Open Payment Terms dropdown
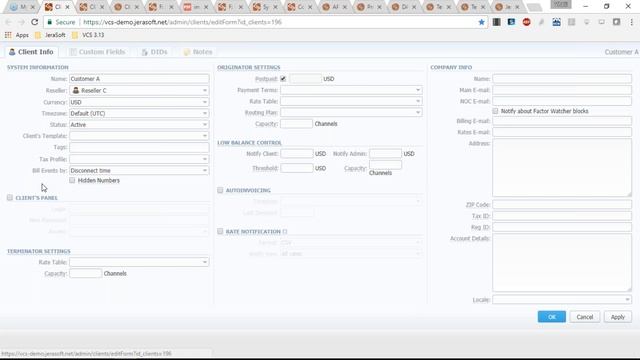640x360 pixels. [x=351, y=90]
